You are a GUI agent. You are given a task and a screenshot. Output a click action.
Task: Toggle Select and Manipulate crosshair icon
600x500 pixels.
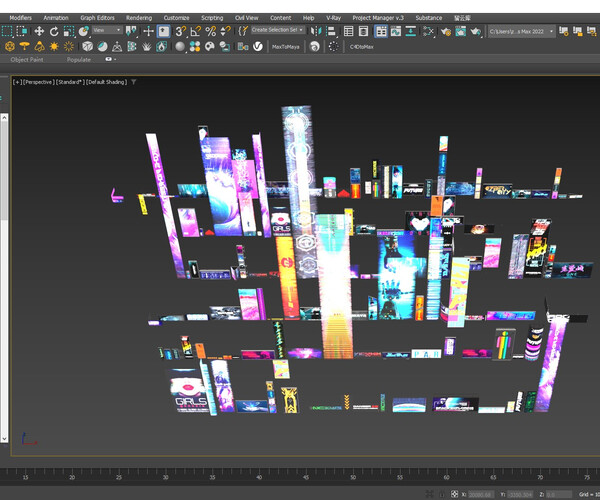[x=148, y=31]
